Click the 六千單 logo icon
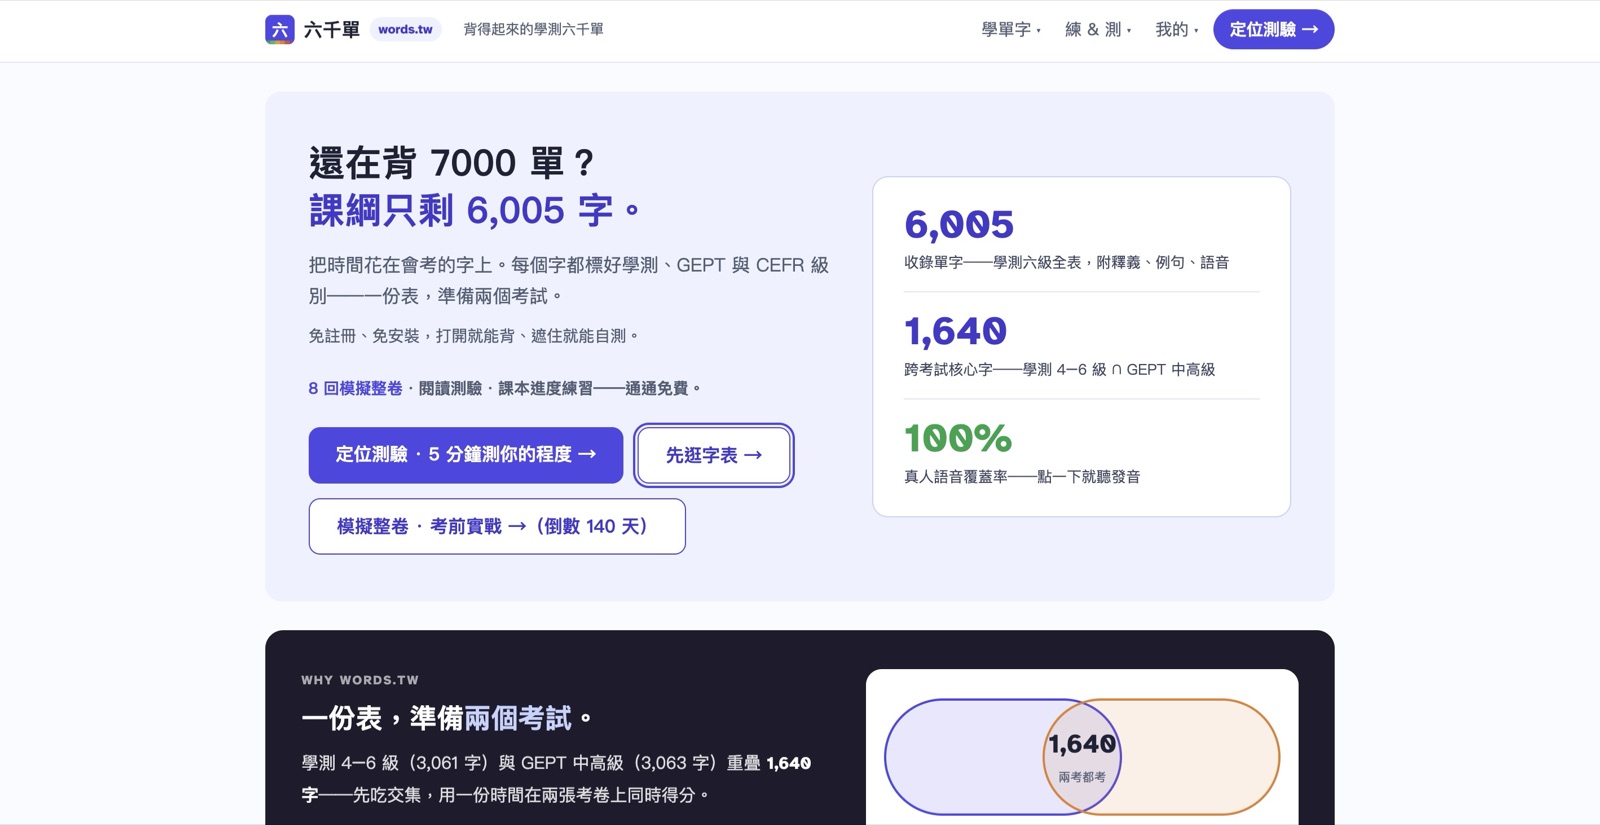The height and width of the screenshot is (825, 1600). click(x=280, y=30)
